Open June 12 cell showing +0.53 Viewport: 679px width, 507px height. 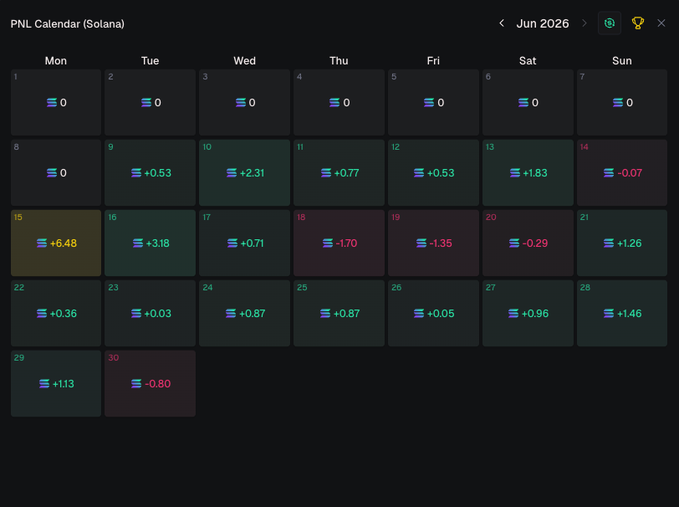433,173
